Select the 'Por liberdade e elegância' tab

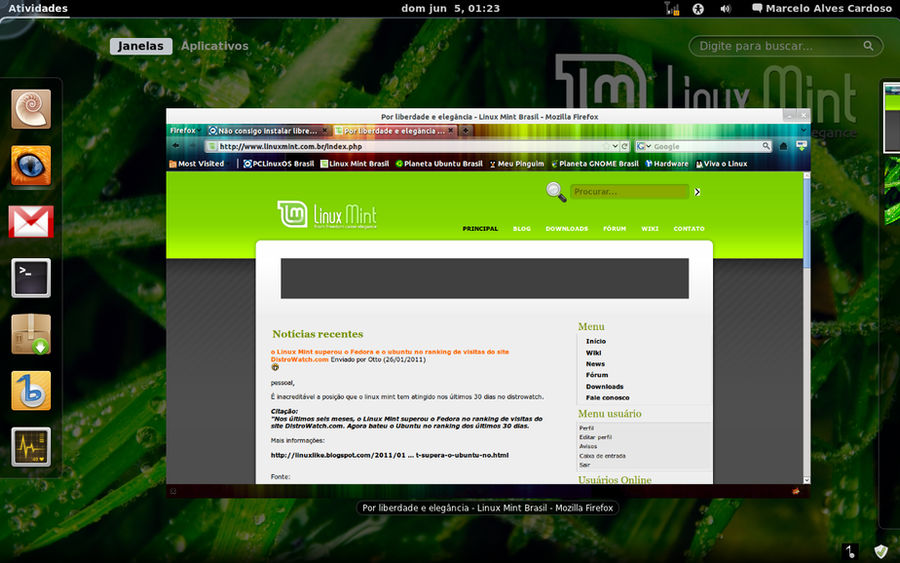pyautogui.click(x=394, y=131)
